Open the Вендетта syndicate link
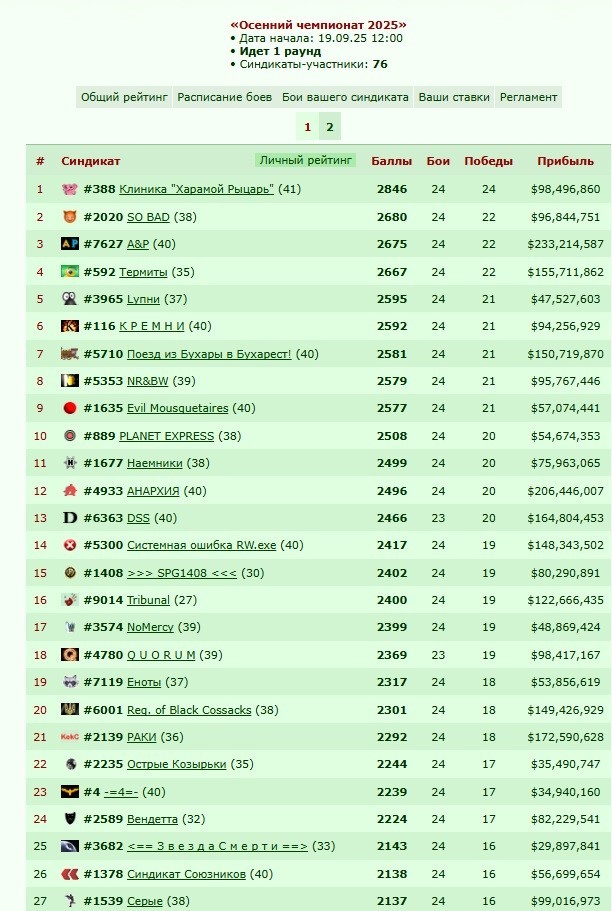 point(152,819)
